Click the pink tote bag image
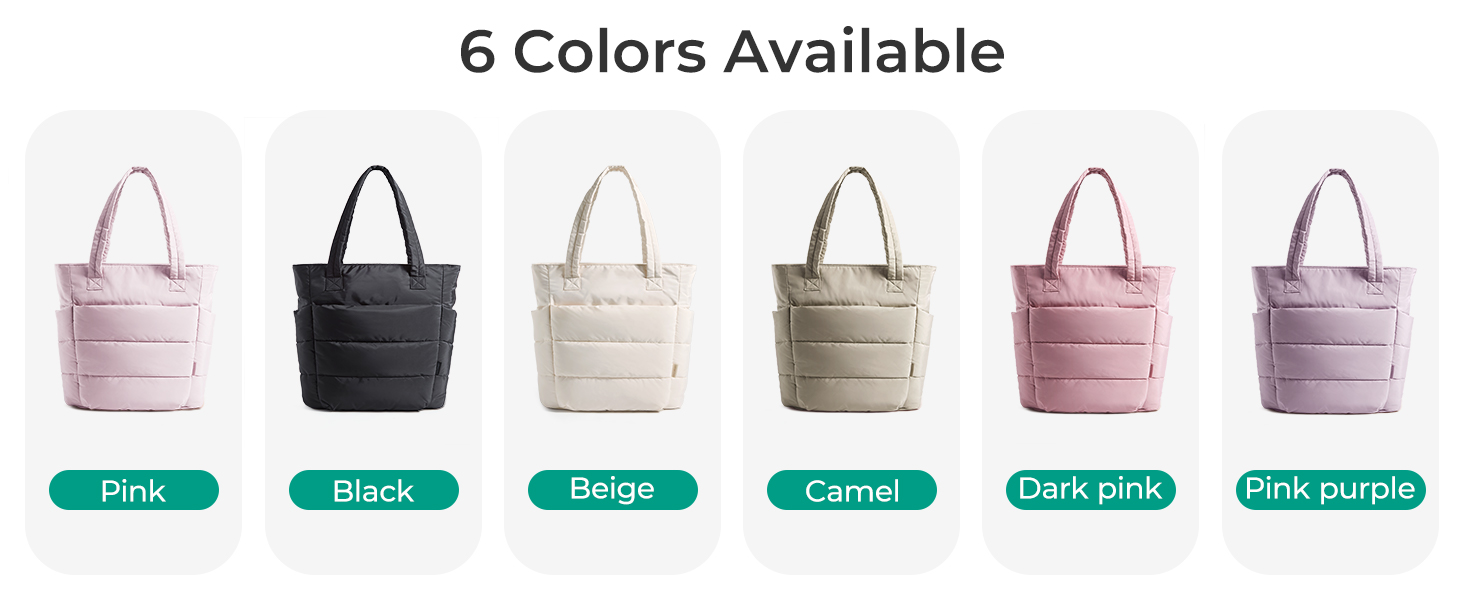This screenshot has height=600, width=1464. (134, 290)
